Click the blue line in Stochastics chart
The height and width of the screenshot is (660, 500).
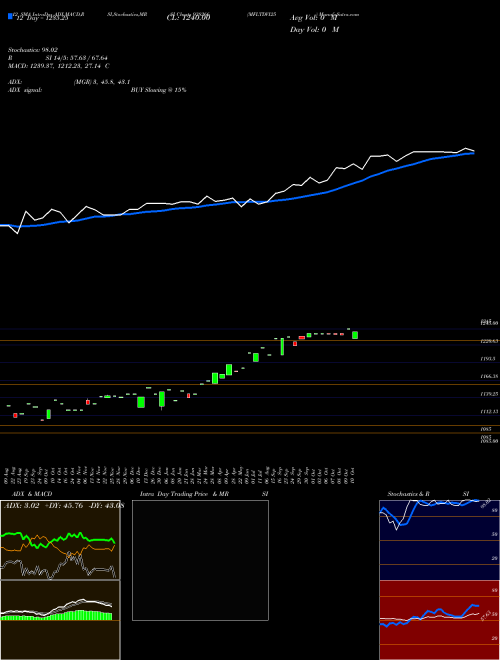[429, 512]
